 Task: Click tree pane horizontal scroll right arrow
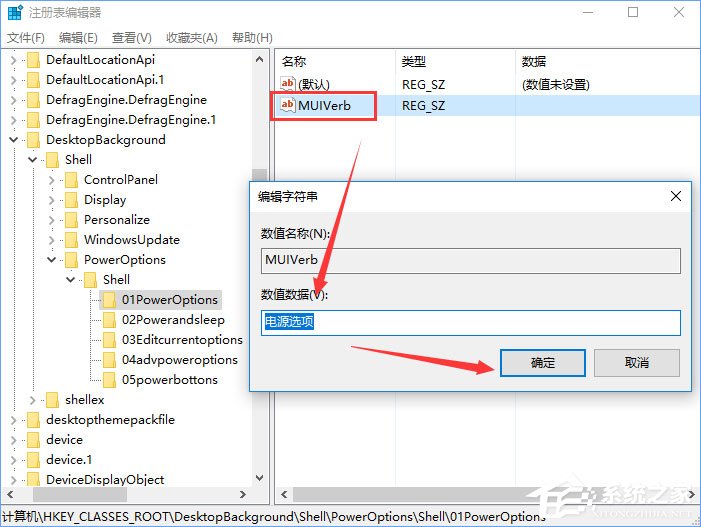243,495
